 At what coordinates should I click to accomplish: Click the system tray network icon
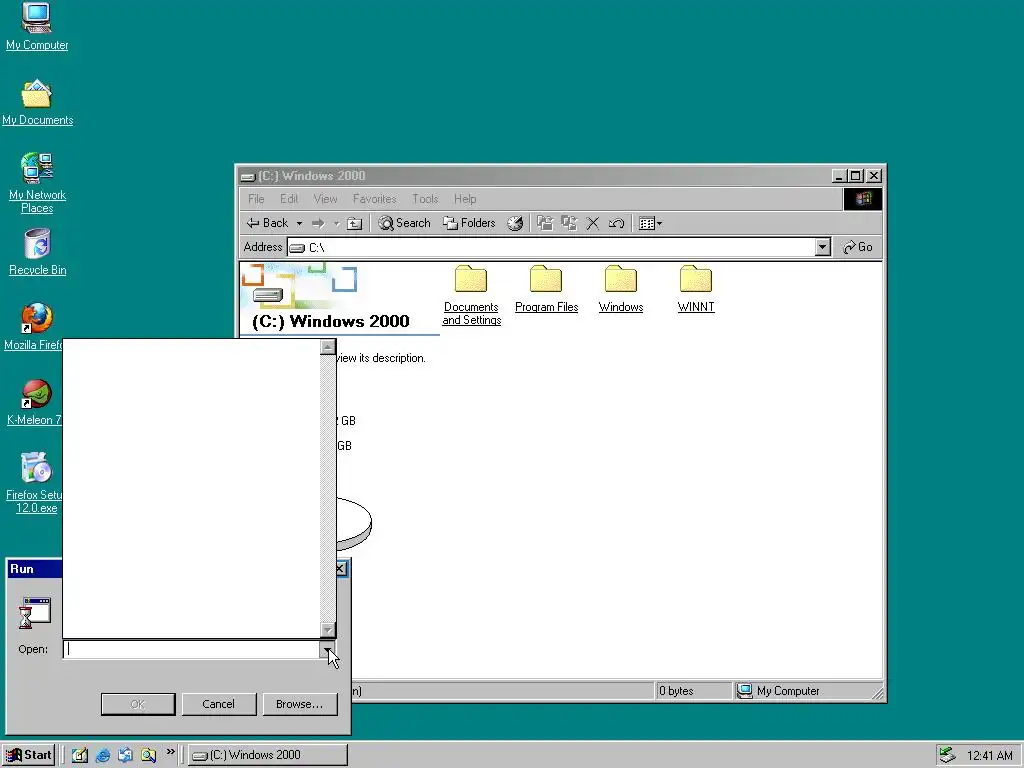(x=947, y=755)
